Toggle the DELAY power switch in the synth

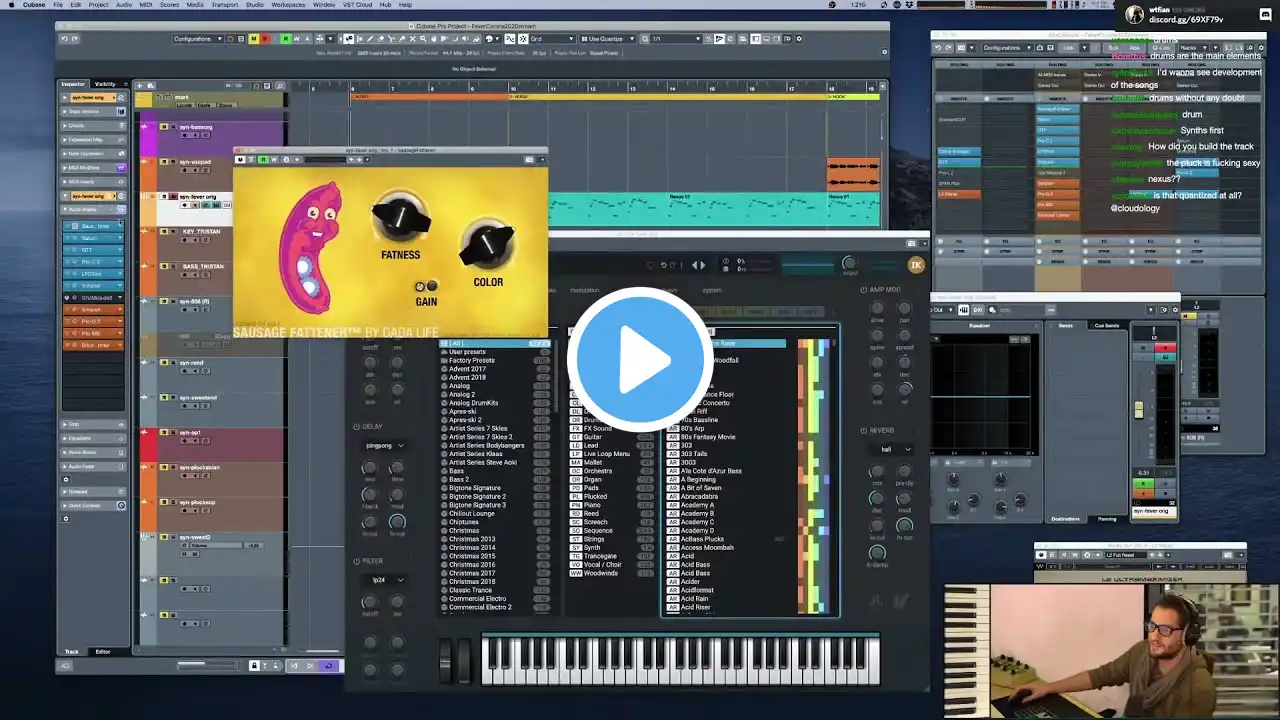[x=354, y=426]
